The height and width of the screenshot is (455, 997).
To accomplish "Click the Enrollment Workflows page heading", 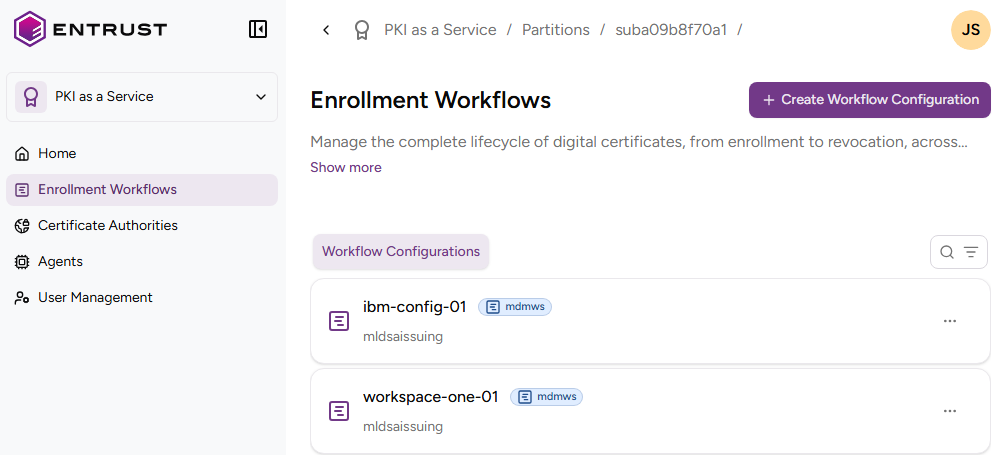I will (430, 100).
